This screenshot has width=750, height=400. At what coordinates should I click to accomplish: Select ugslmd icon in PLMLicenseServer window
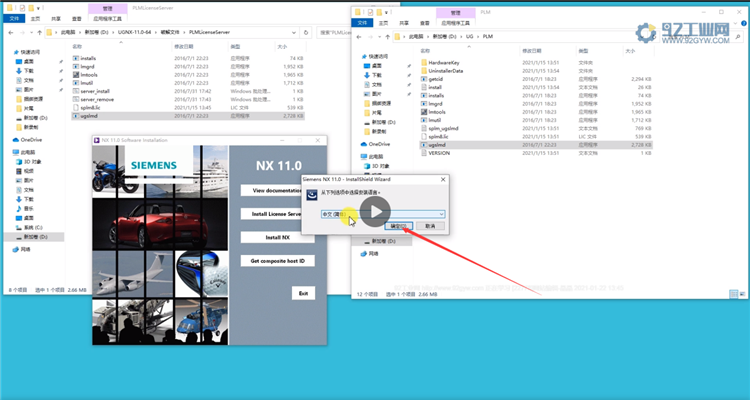(x=76, y=116)
